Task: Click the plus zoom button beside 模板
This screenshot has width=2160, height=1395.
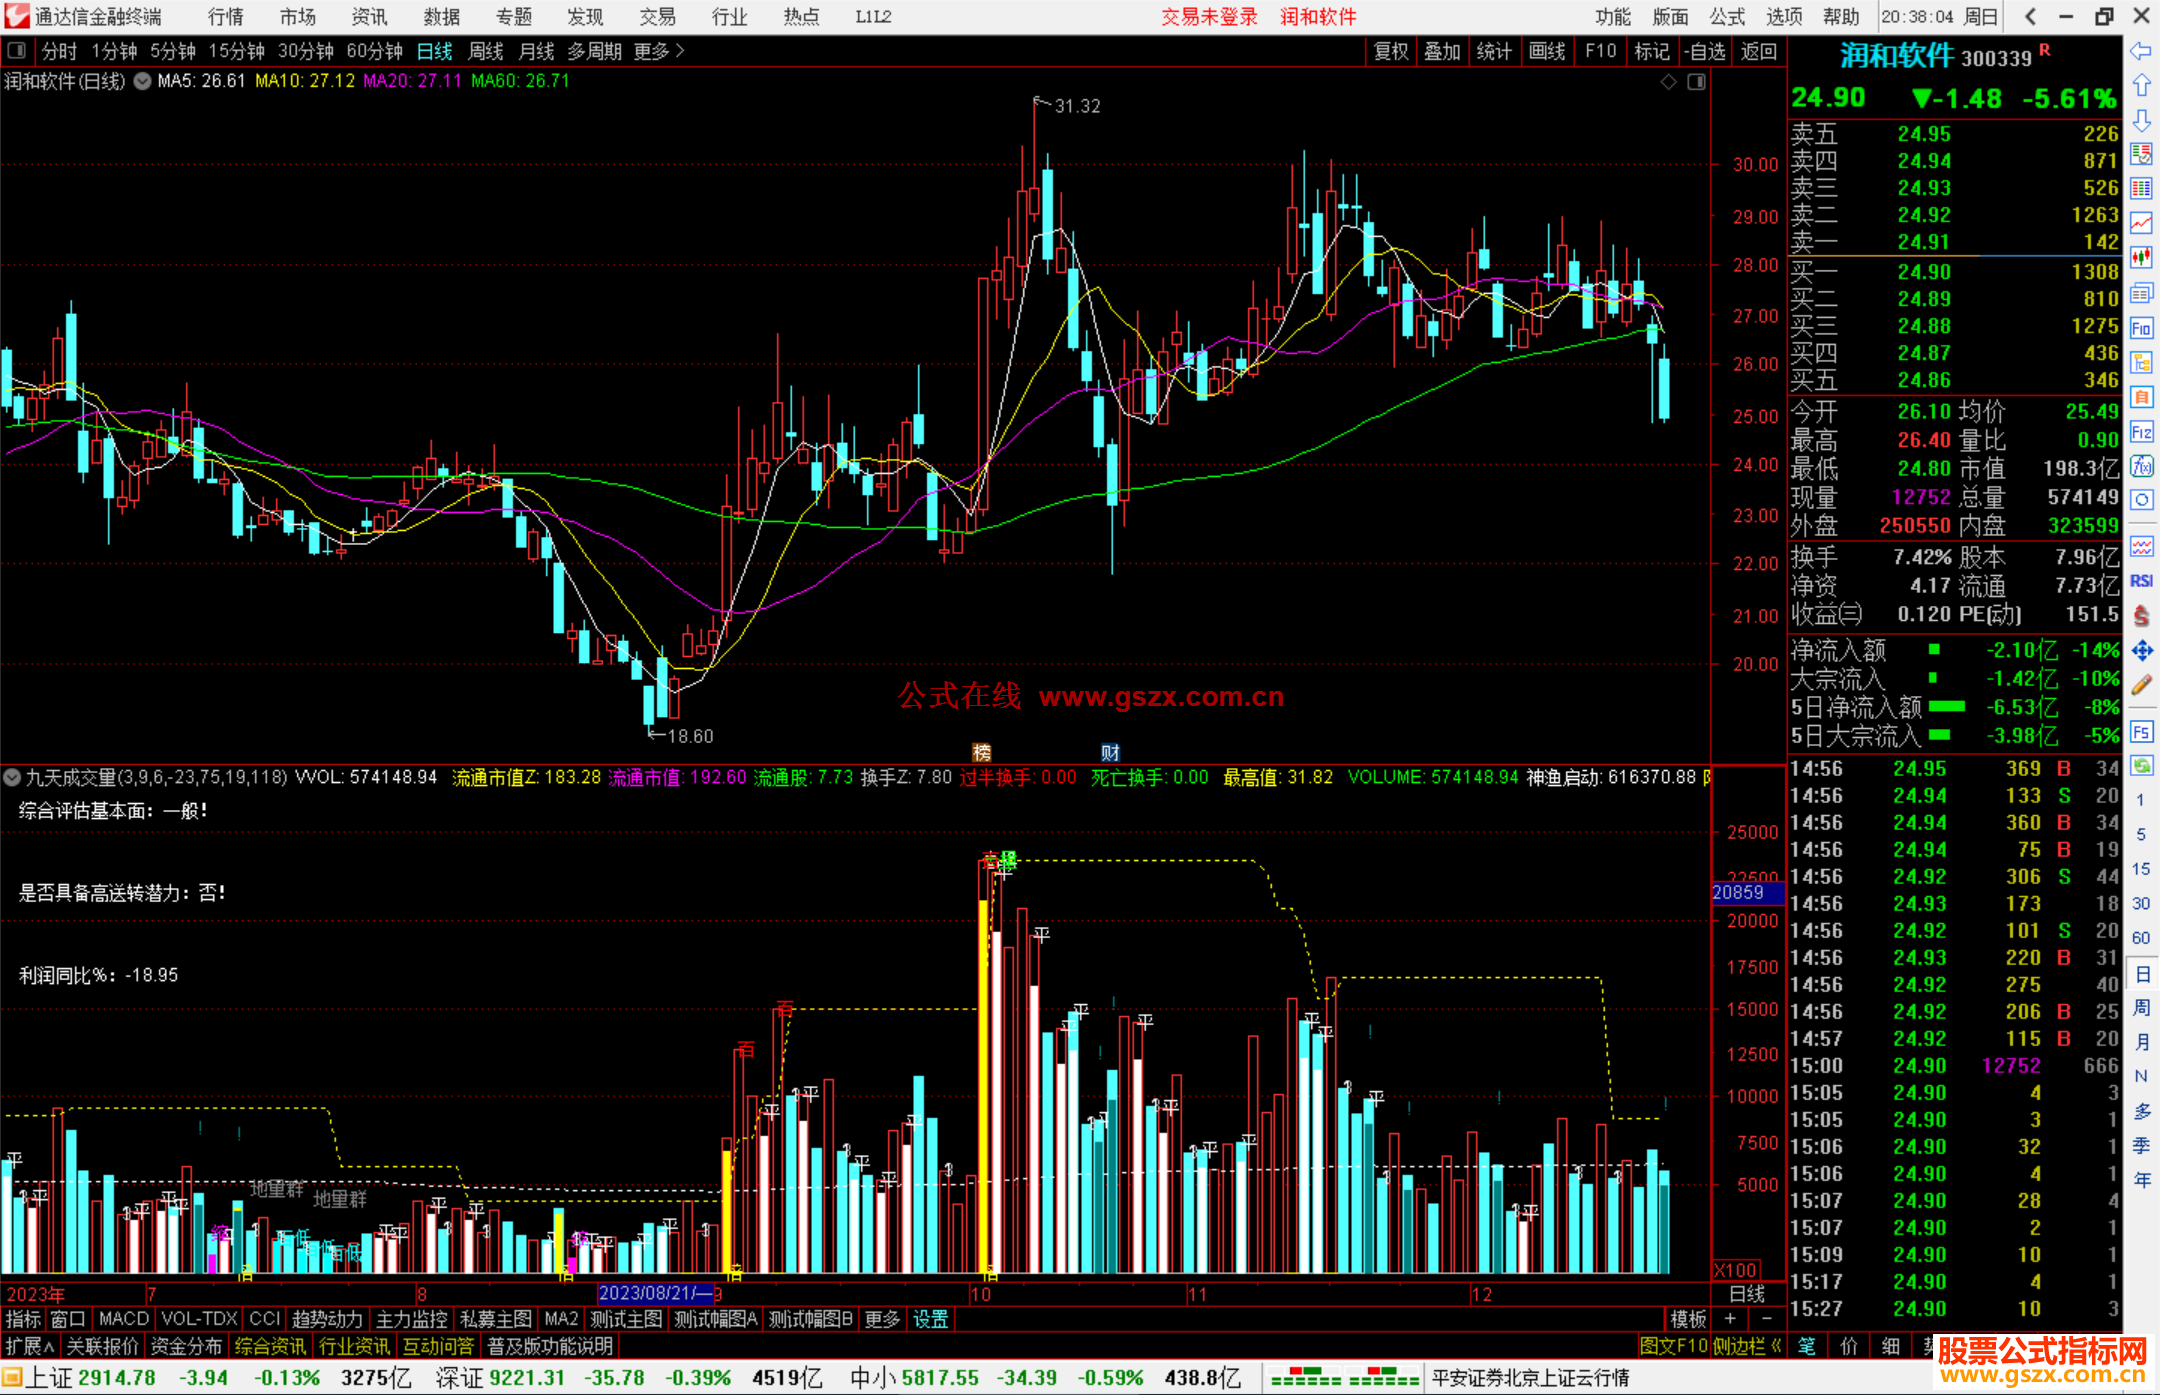Action: 1730,1319
